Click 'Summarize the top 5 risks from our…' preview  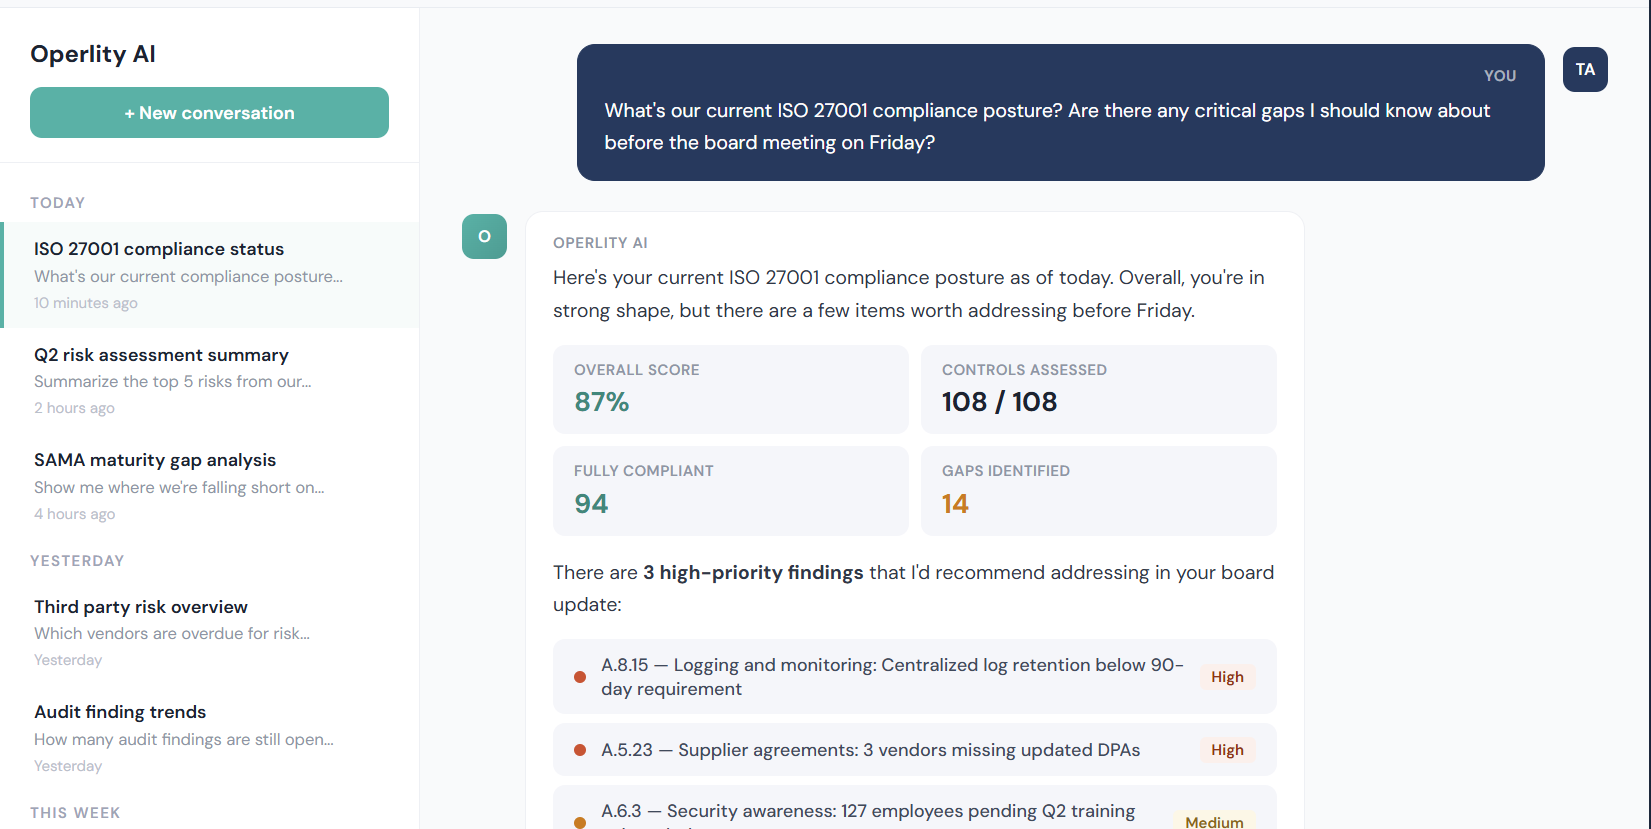click(173, 381)
